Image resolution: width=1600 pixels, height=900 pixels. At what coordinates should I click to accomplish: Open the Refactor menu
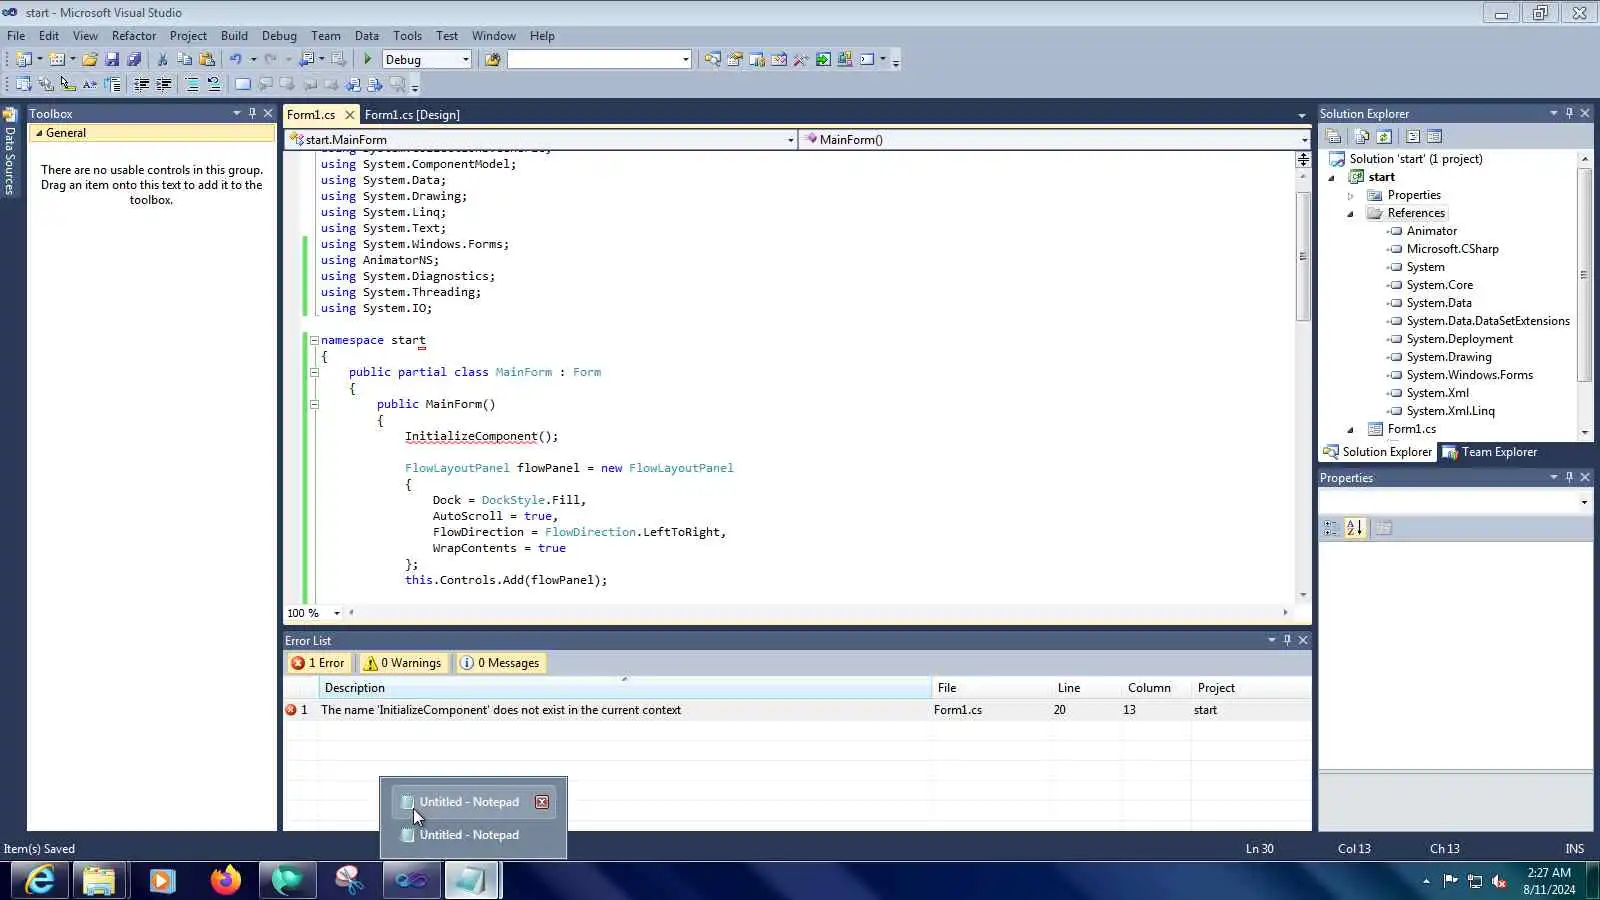[134, 36]
